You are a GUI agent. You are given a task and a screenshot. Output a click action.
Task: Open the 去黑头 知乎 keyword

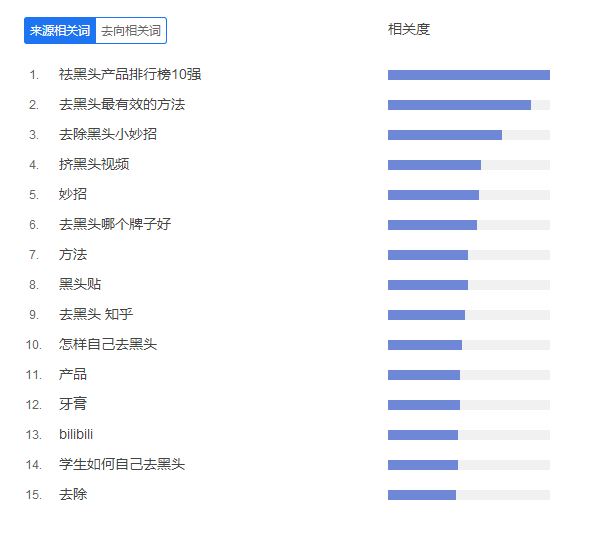point(96,315)
